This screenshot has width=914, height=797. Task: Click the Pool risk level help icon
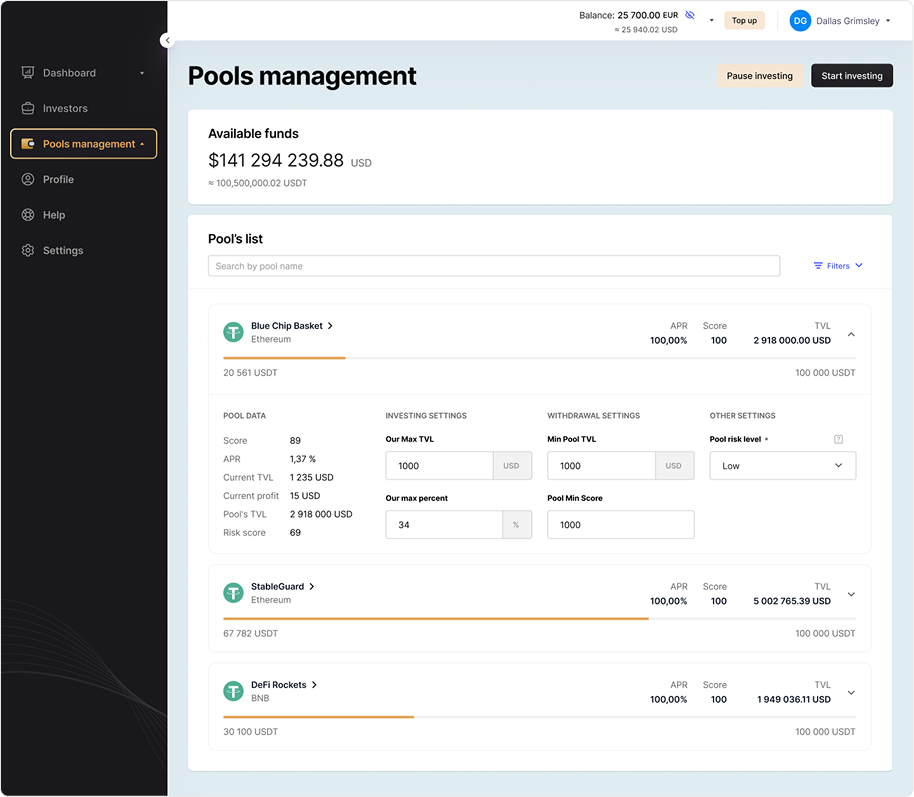point(838,439)
